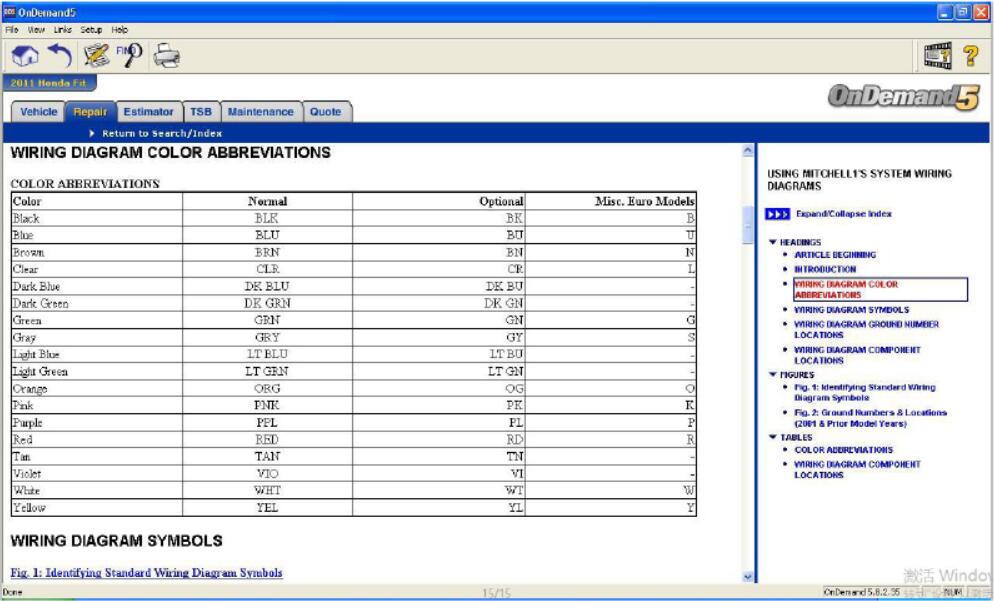Switch to the Vehicle tab
The width and height of the screenshot is (995, 601).
(x=38, y=112)
